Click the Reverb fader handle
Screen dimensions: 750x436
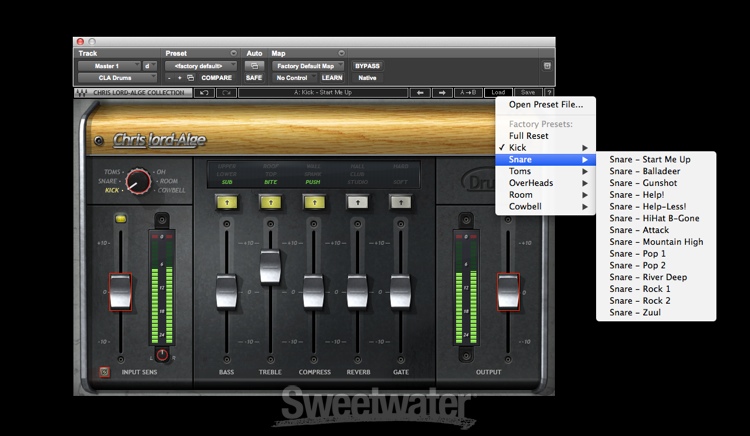click(x=357, y=292)
